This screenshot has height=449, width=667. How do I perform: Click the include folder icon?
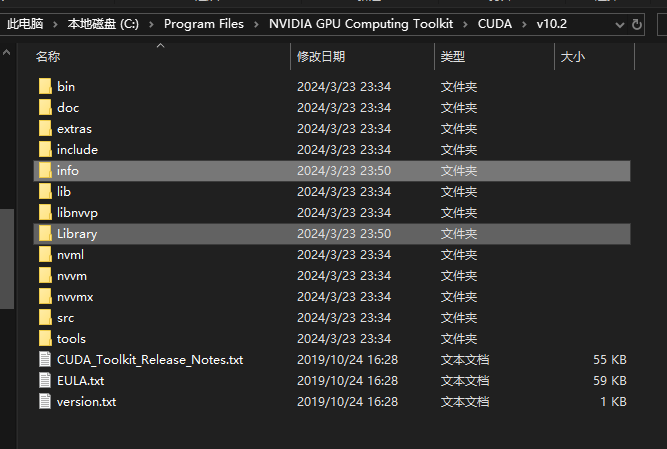click(45, 149)
